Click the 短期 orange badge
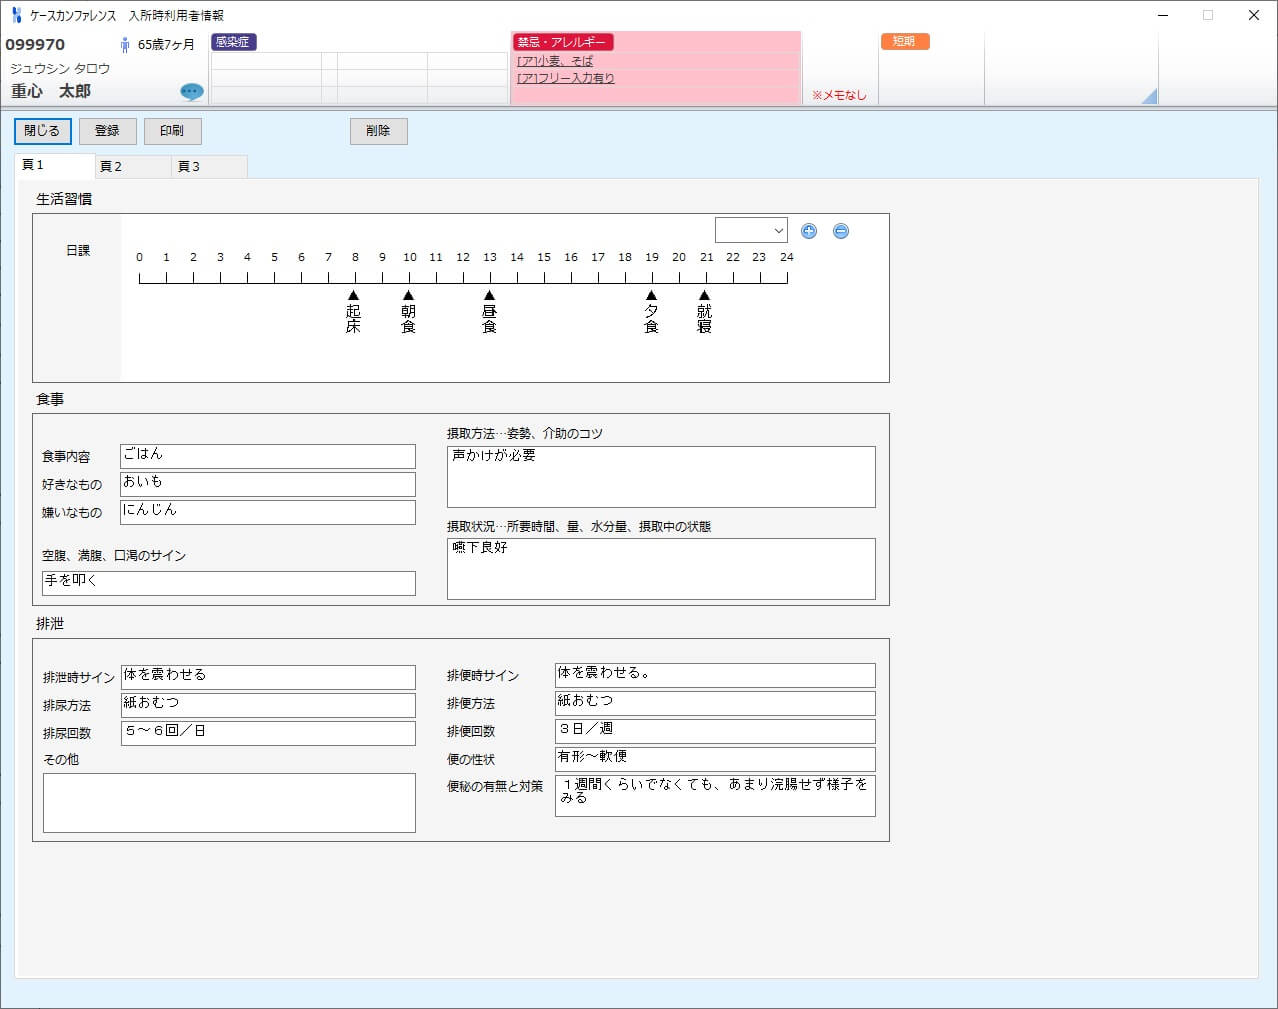Screen dimensions: 1278x1009 tap(904, 42)
